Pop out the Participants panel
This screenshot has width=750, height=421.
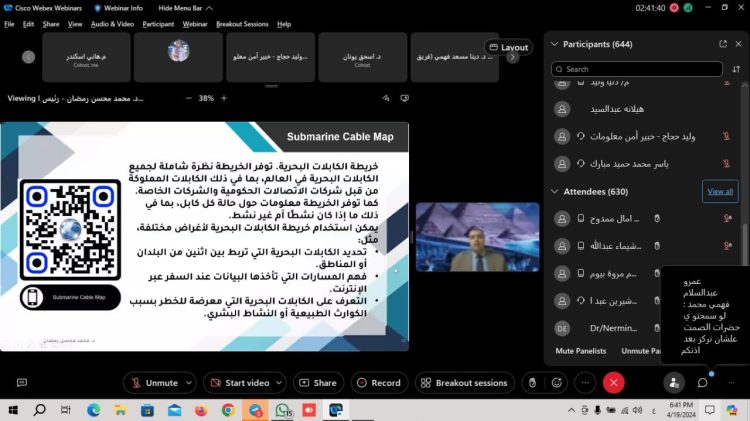(x=723, y=44)
